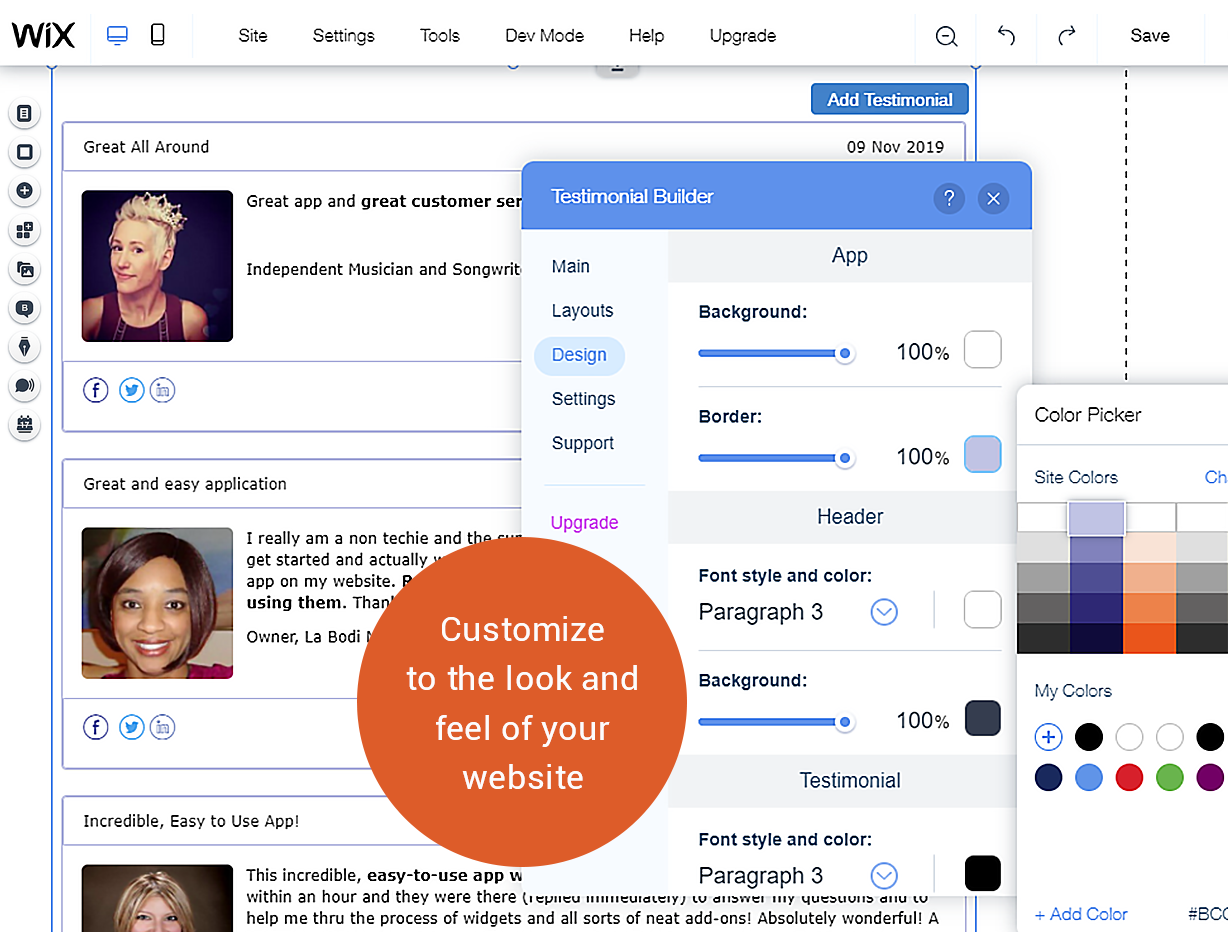Open the Pages document icon in left sidebar
This screenshot has height=932, width=1228.
click(25, 114)
